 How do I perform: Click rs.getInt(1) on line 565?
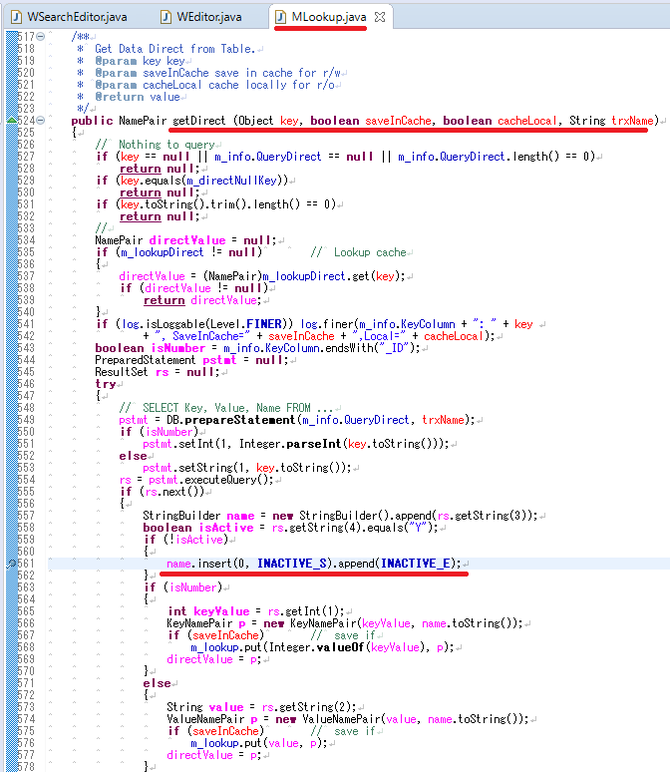305,611
